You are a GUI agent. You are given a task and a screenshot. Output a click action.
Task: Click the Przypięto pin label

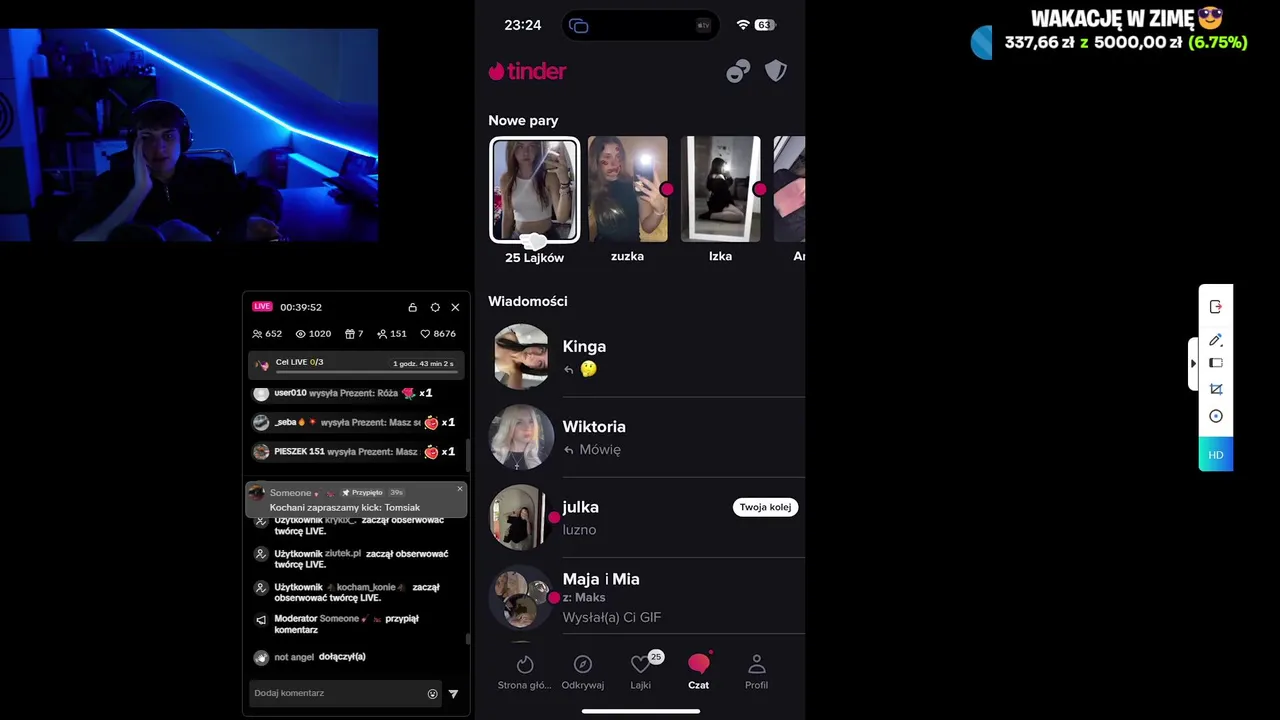pyautogui.click(x=362, y=492)
